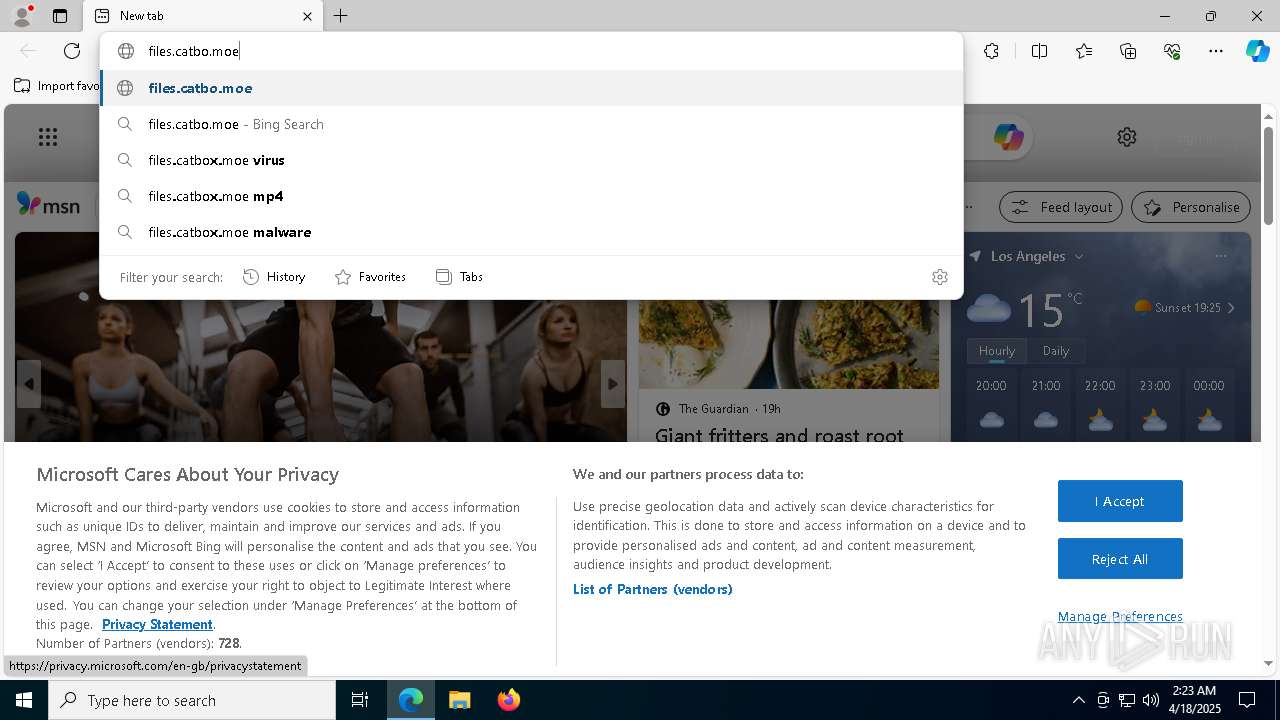Screen dimensions: 1280x720
Task: Open List of Partners (vendors) link
Action: (653, 589)
